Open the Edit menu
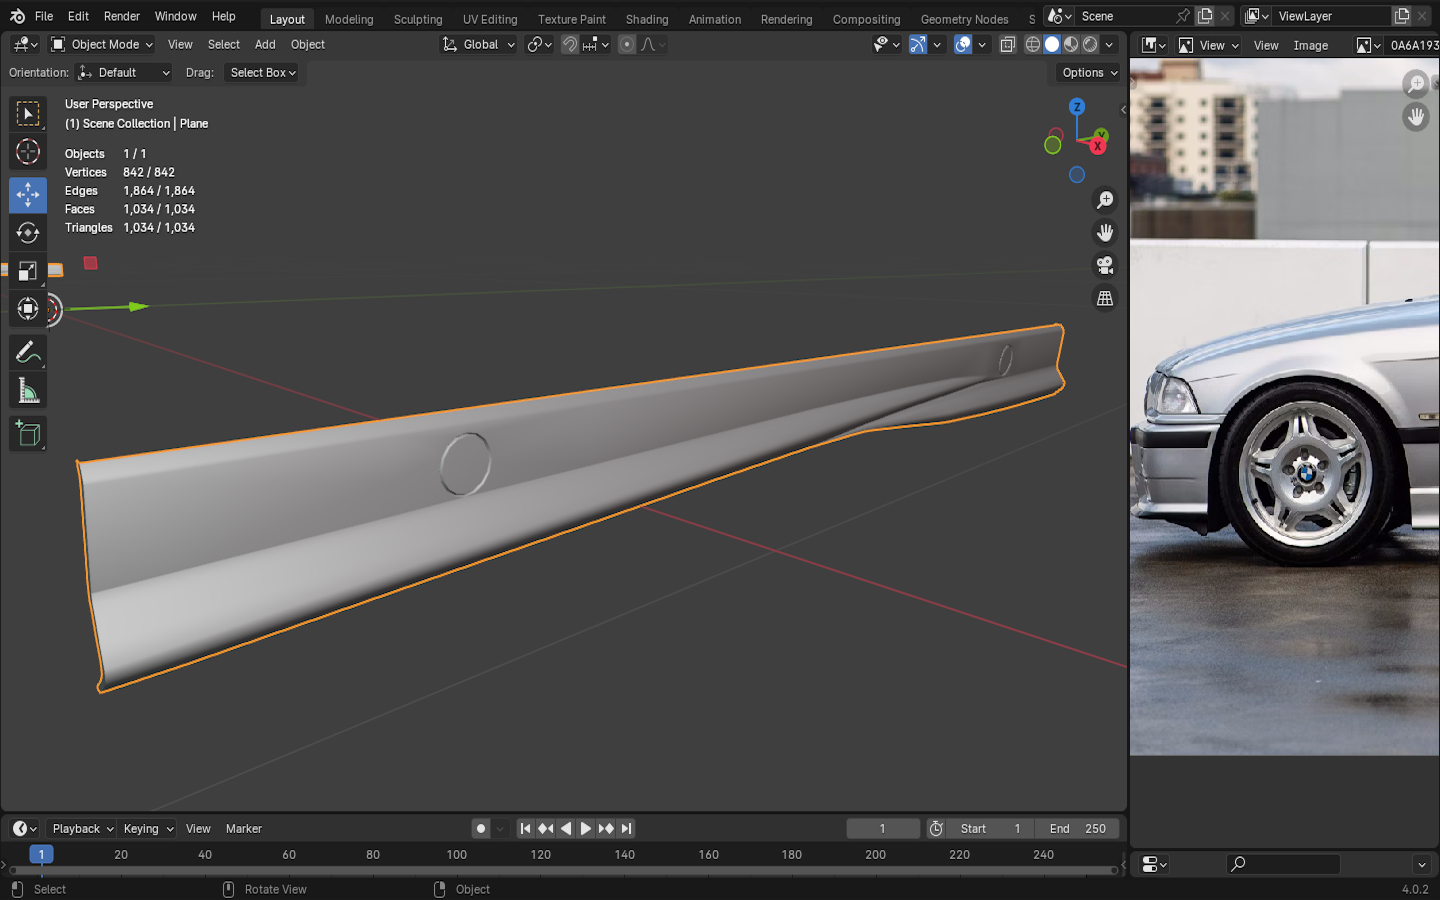 tap(78, 16)
